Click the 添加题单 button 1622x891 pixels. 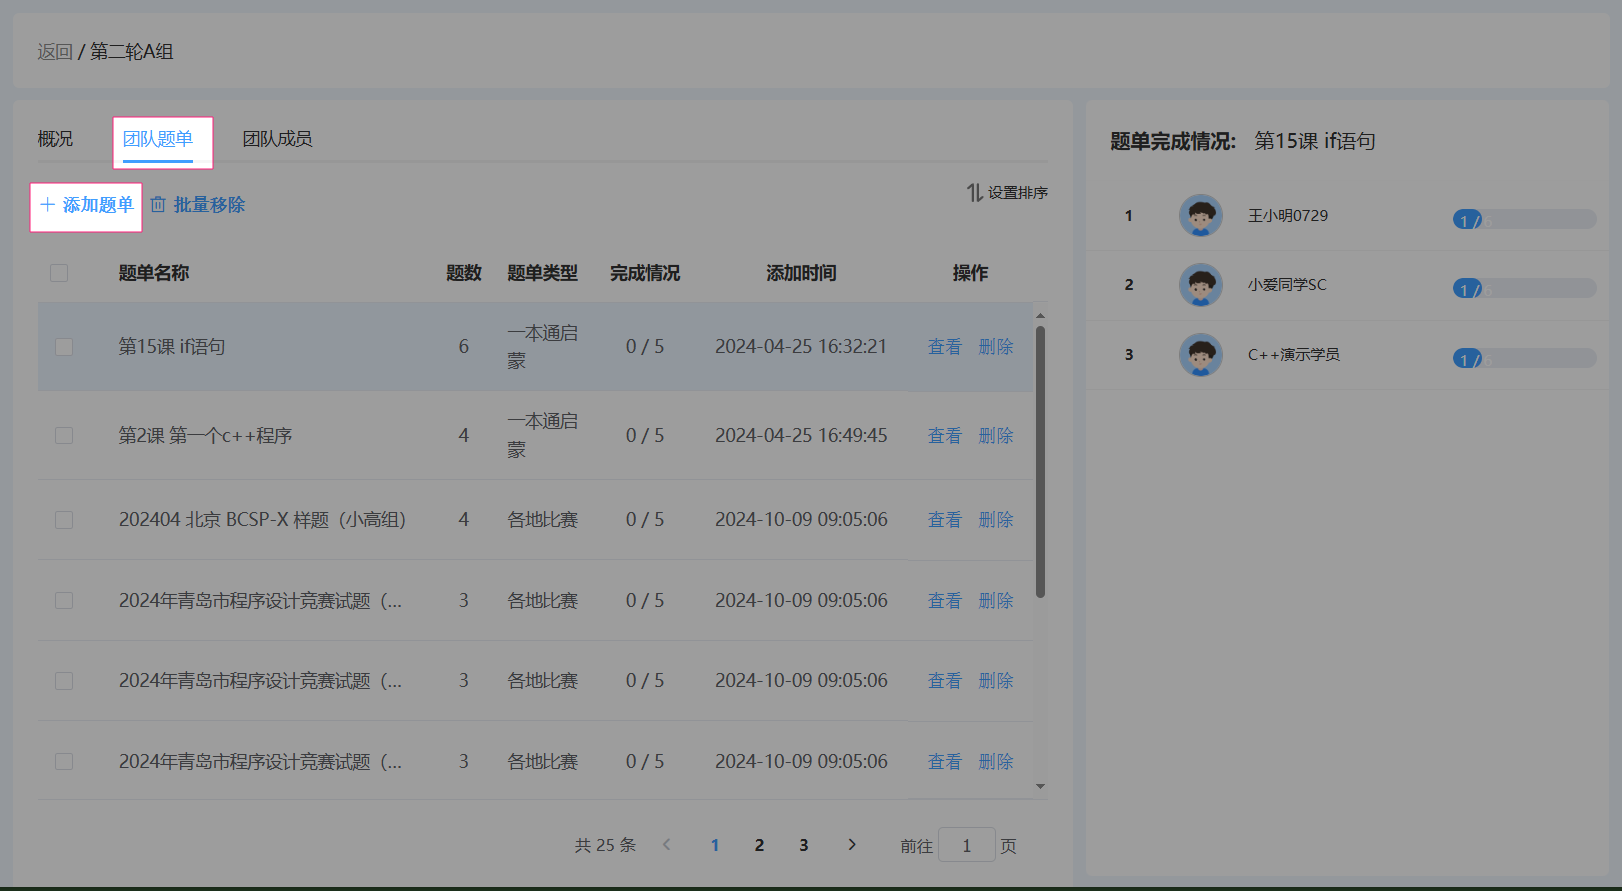click(x=86, y=205)
